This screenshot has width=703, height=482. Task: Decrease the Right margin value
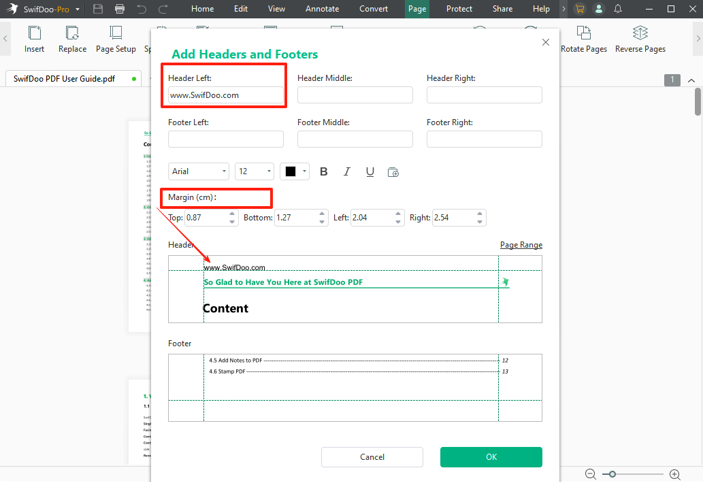coord(480,221)
